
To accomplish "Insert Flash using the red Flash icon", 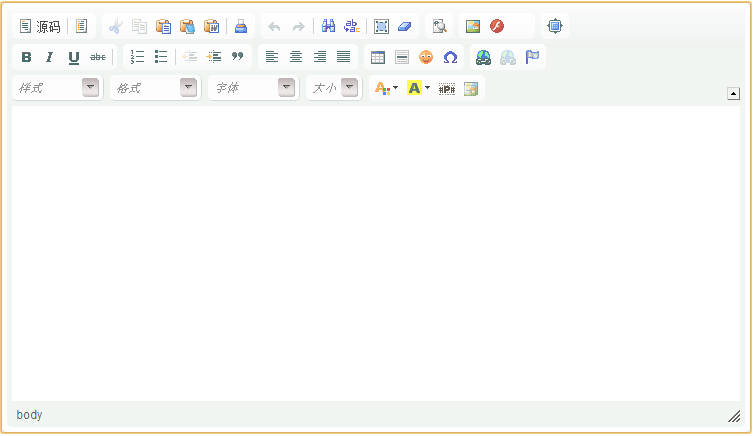I will [497, 27].
